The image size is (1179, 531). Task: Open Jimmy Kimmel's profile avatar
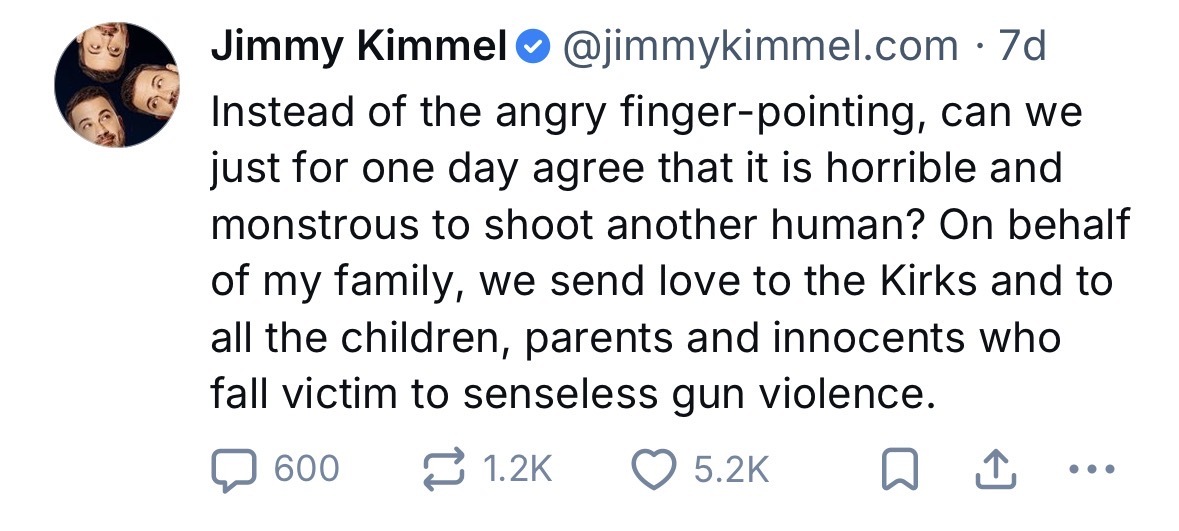click(116, 84)
